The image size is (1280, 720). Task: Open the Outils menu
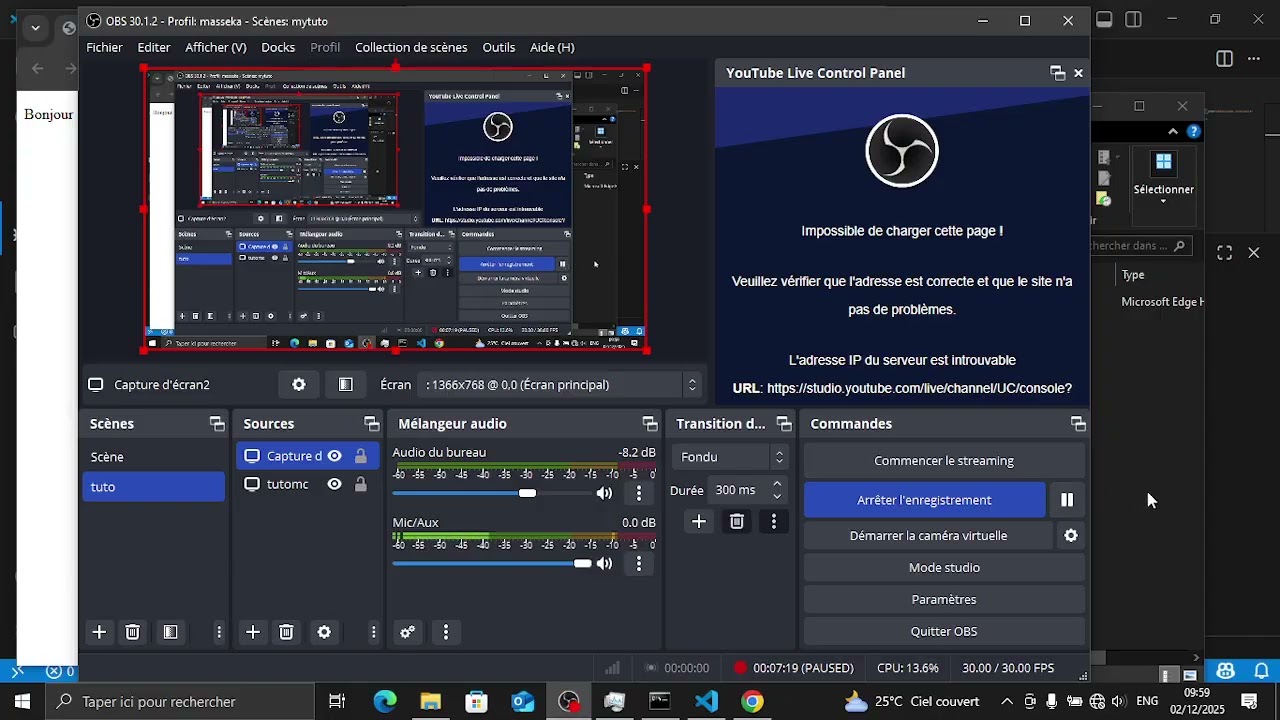click(x=499, y=47)
